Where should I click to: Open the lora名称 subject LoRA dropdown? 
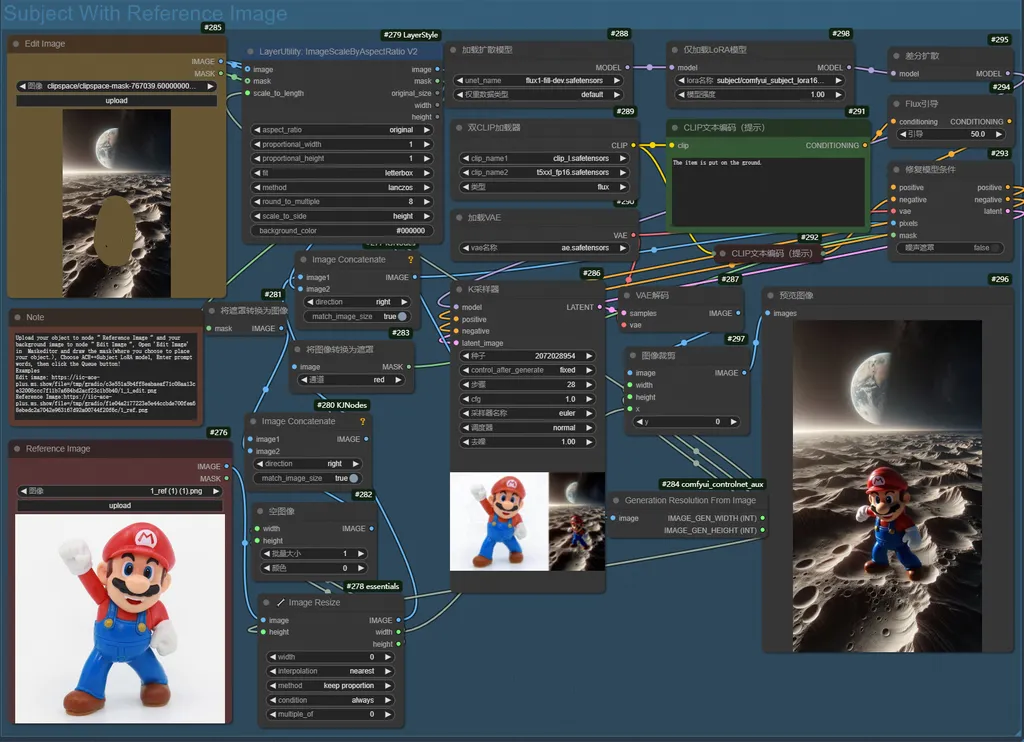point(760,80)
